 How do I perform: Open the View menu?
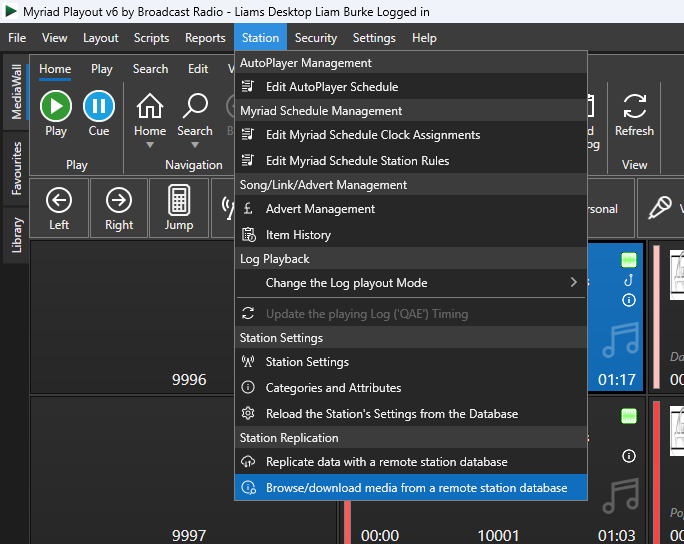(55, 38)
